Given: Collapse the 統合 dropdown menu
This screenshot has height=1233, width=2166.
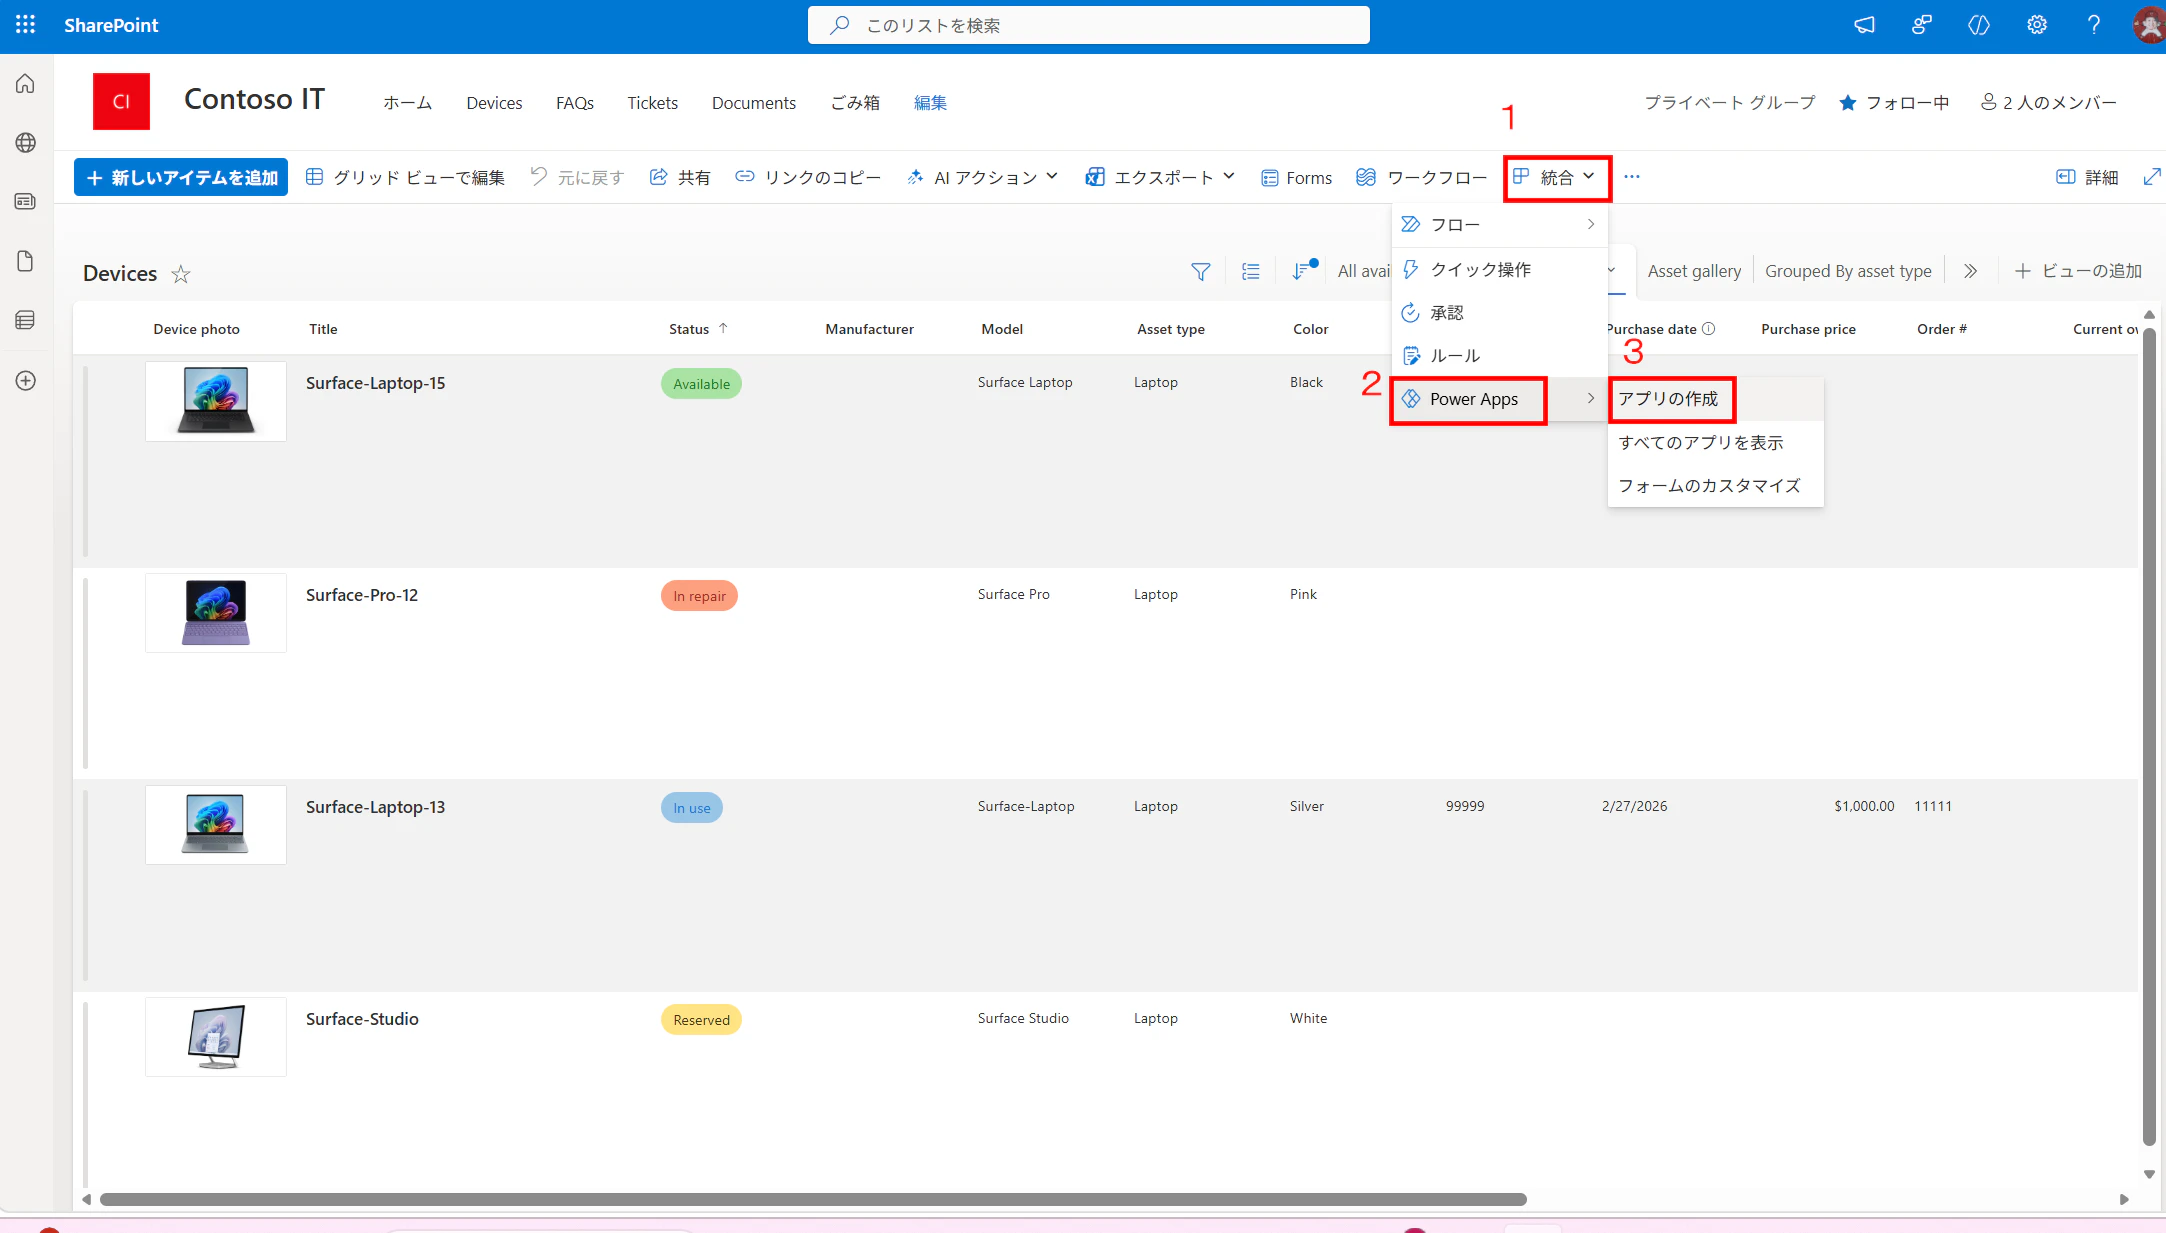Looking at the screenshot, I should (1556, 177).
